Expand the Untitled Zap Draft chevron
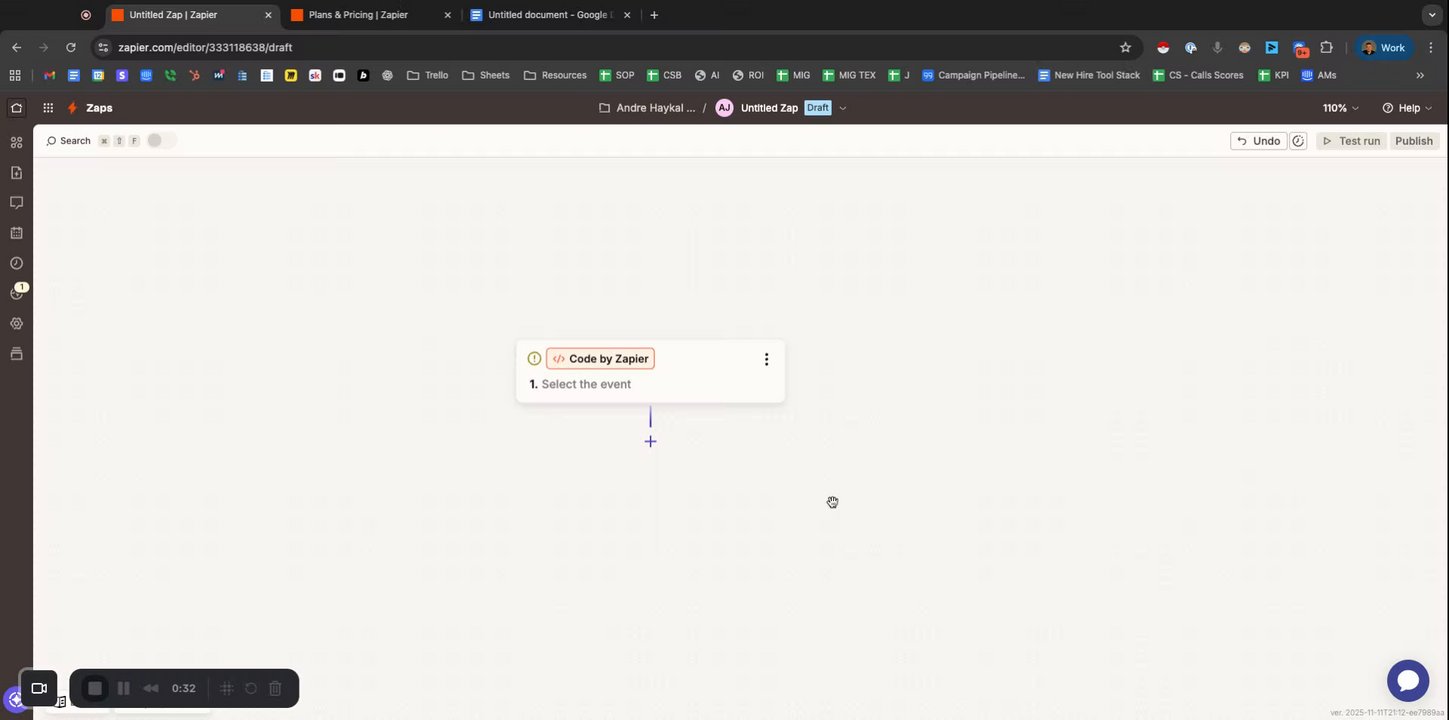This screenshot has width=1449, height=720. [x=843, y=108]
